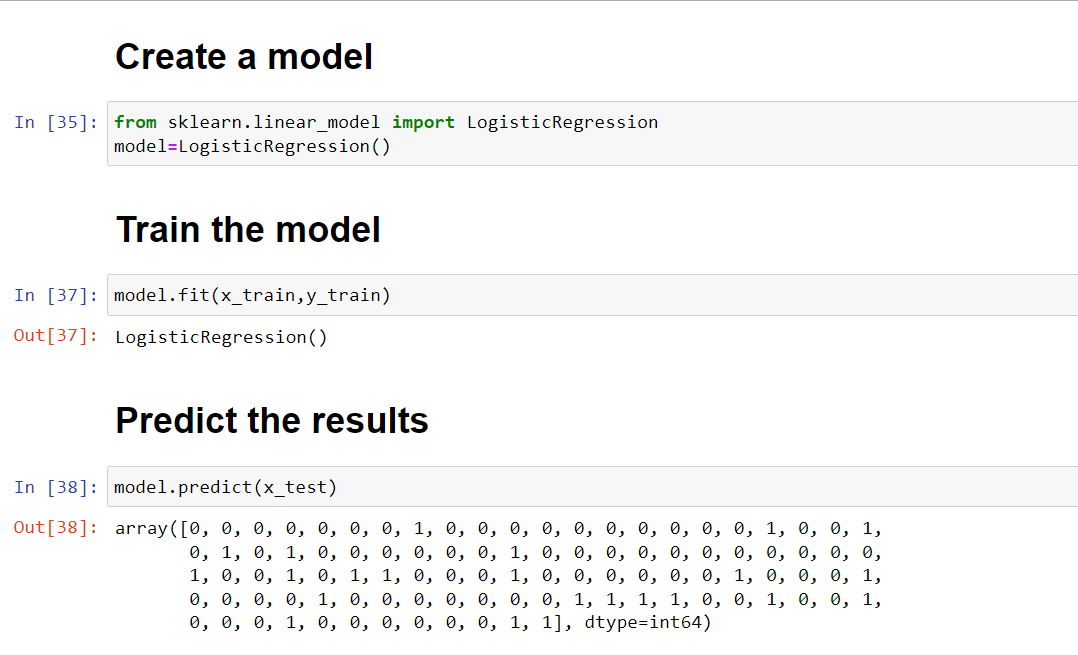Click the Out[37] output prompt
This screenshot has height=655, width=1078.
pos(56,336)
